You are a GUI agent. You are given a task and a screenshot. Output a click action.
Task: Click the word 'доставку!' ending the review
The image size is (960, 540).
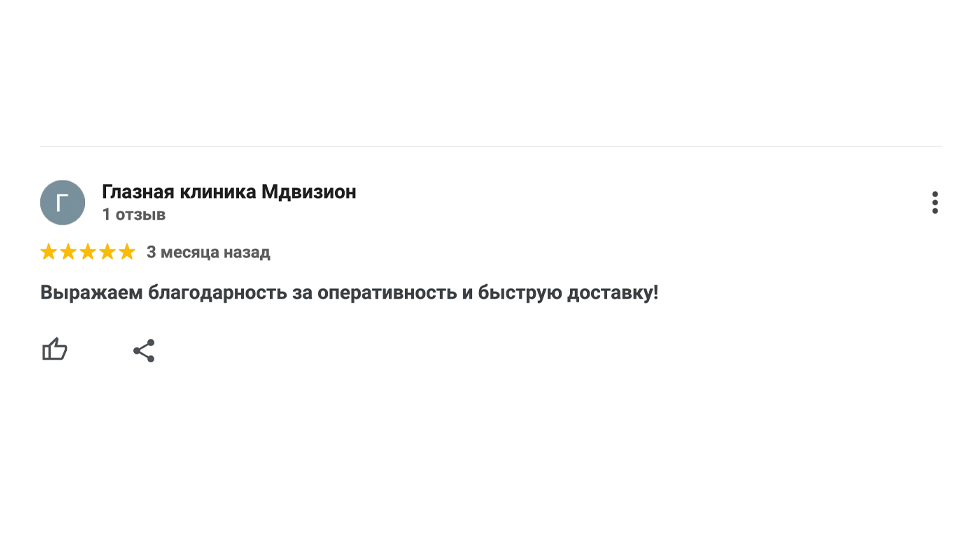613,293
